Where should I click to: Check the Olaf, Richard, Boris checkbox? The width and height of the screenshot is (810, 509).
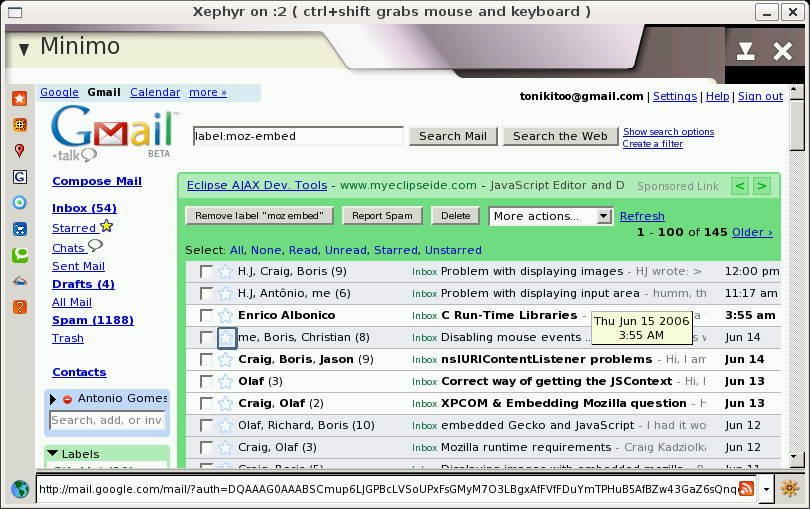pyautogui.click(x=206, y=425)
